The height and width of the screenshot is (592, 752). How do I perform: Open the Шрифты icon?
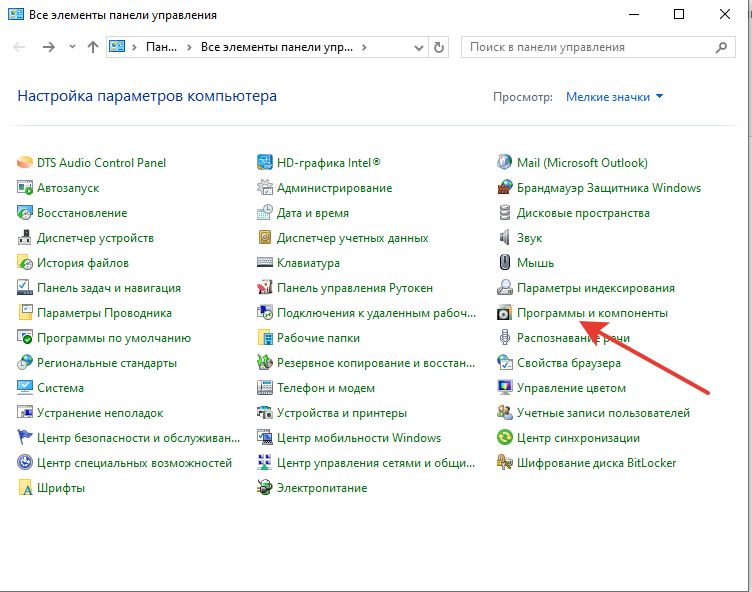[x=24, y=487]
